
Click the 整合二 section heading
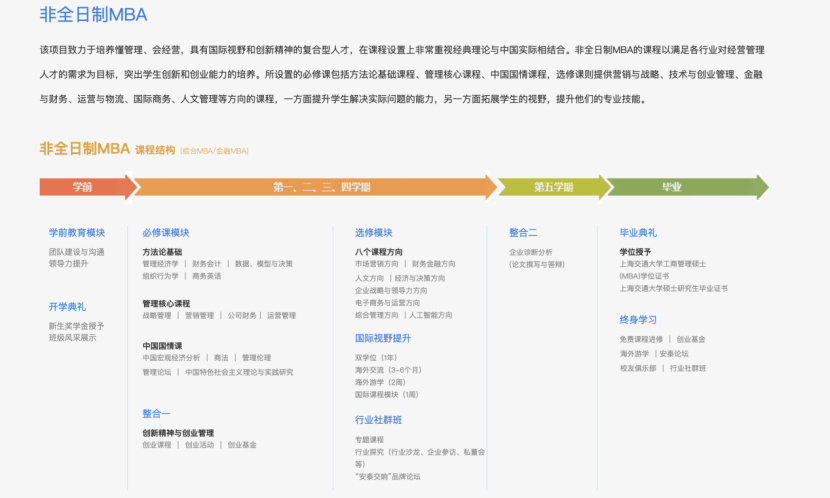(x=523, y=233)
